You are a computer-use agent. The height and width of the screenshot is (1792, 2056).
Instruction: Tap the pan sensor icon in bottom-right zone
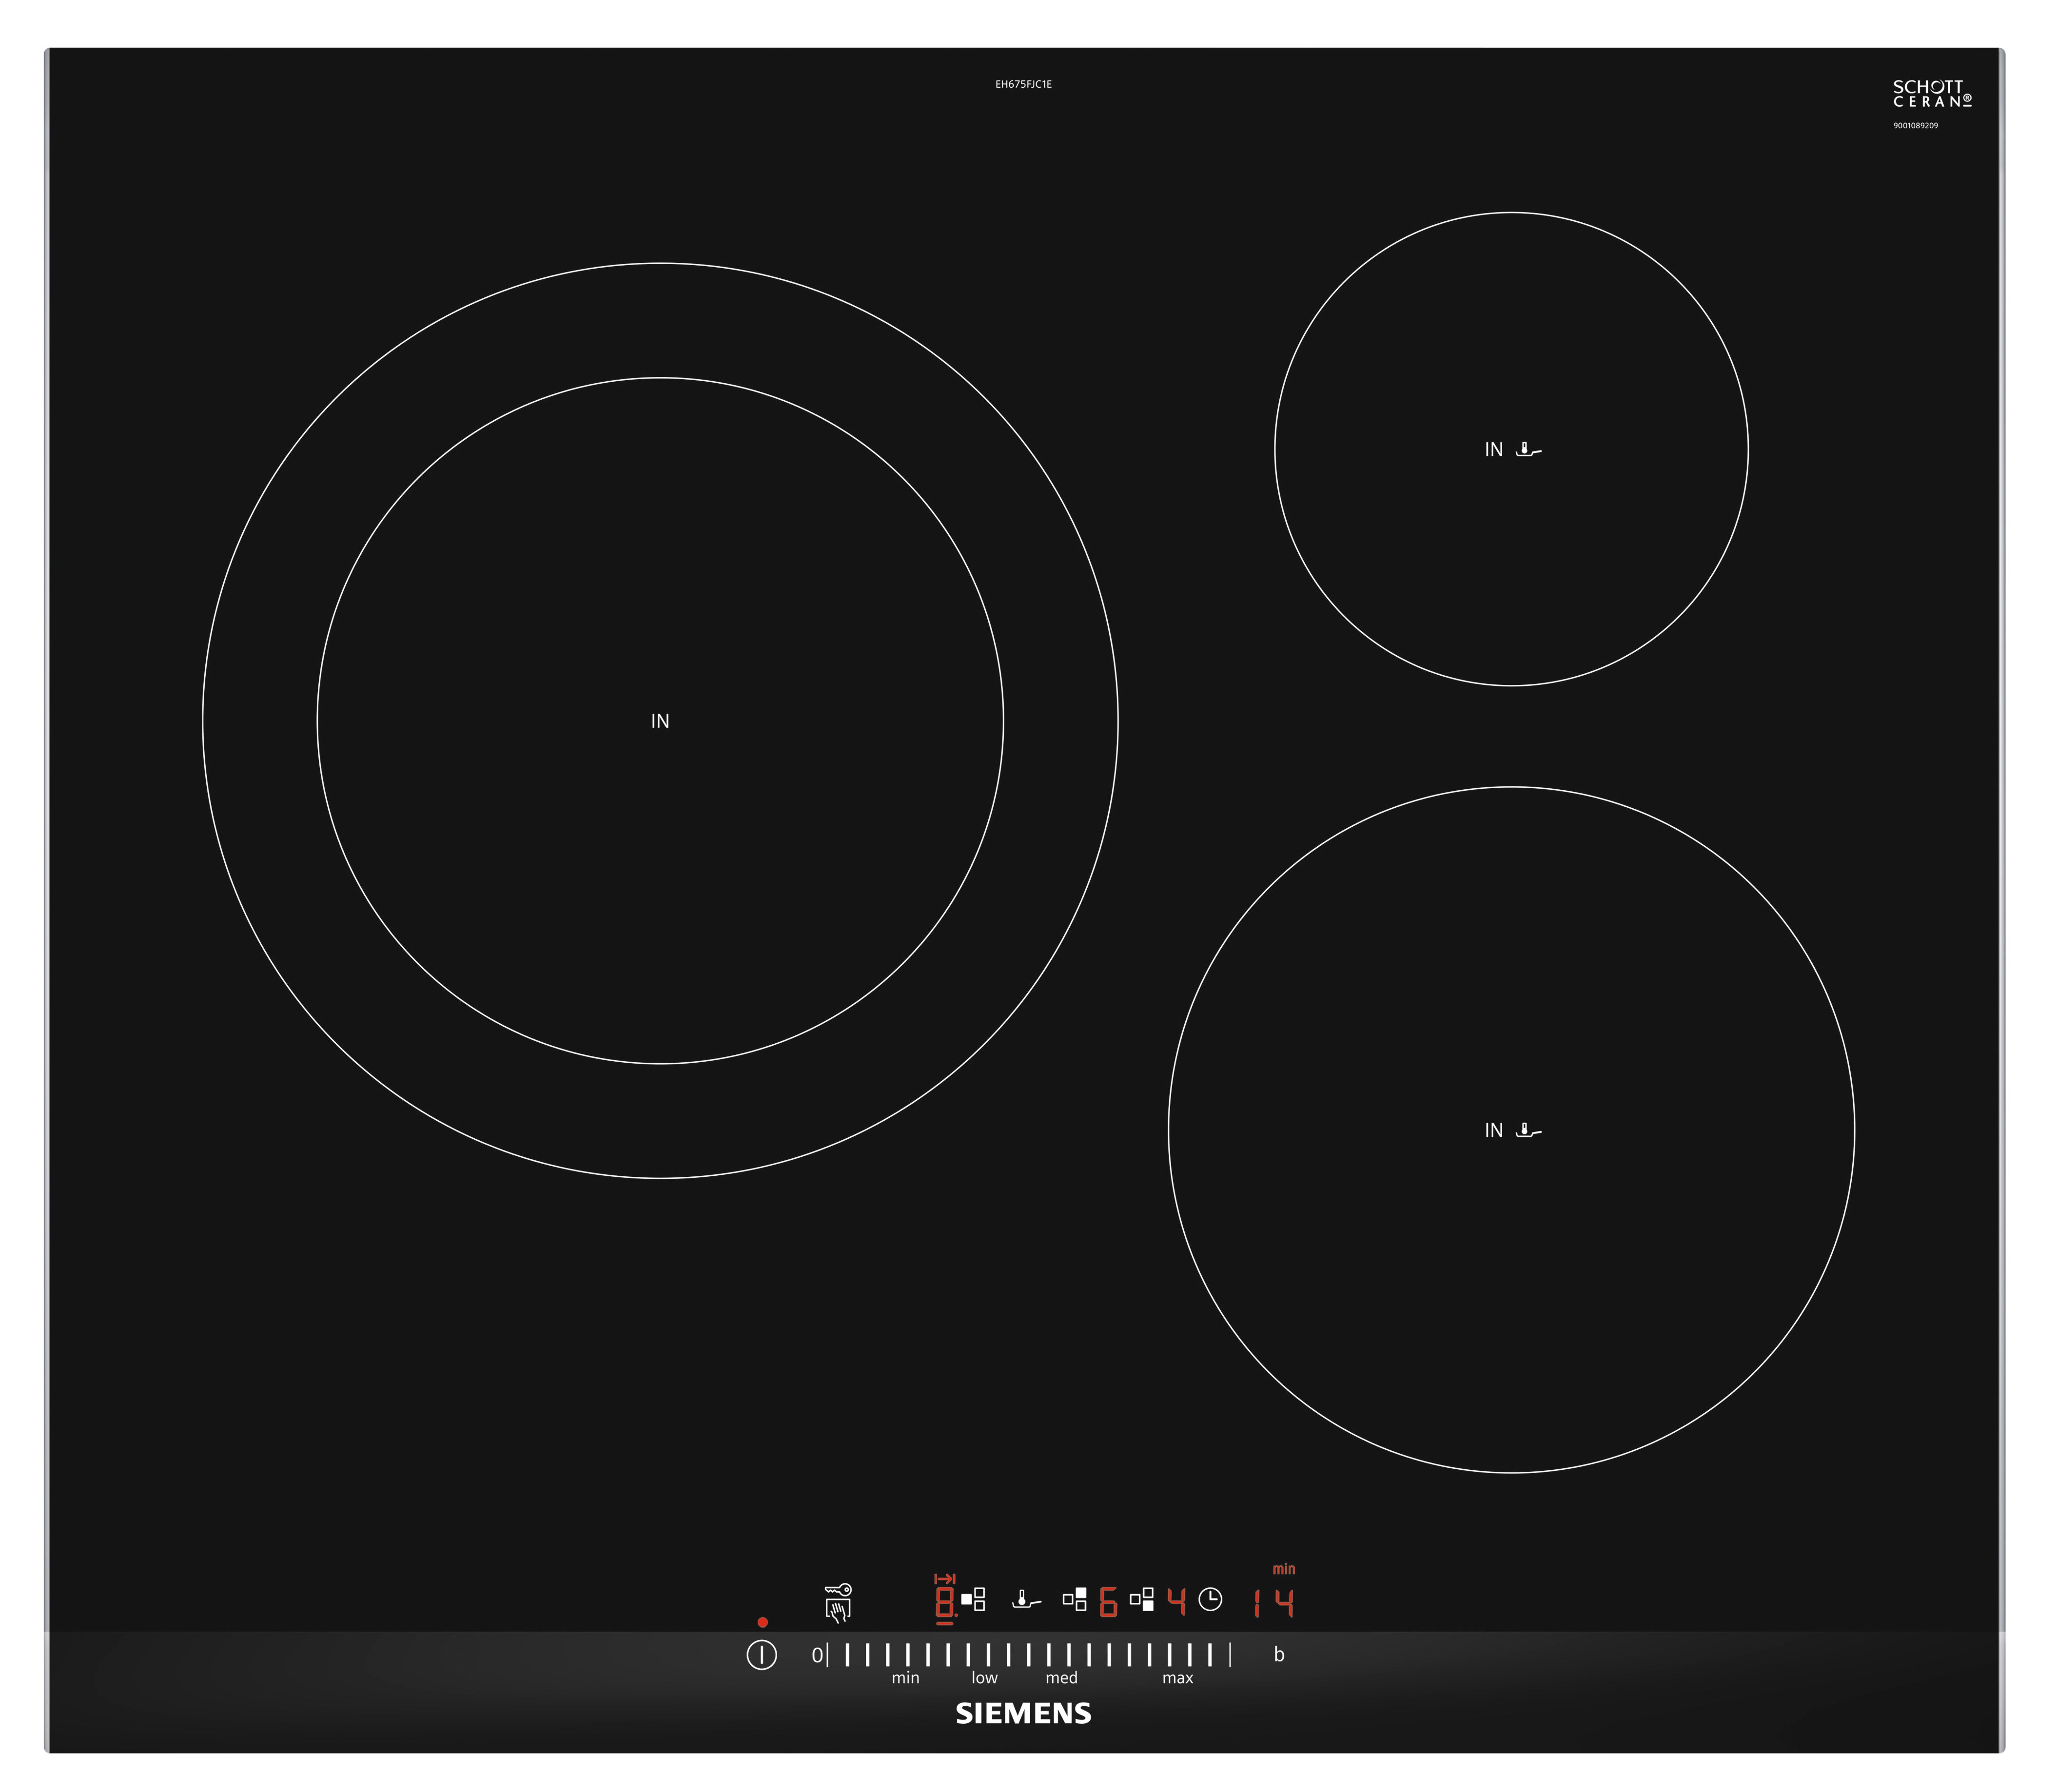1528,1130
